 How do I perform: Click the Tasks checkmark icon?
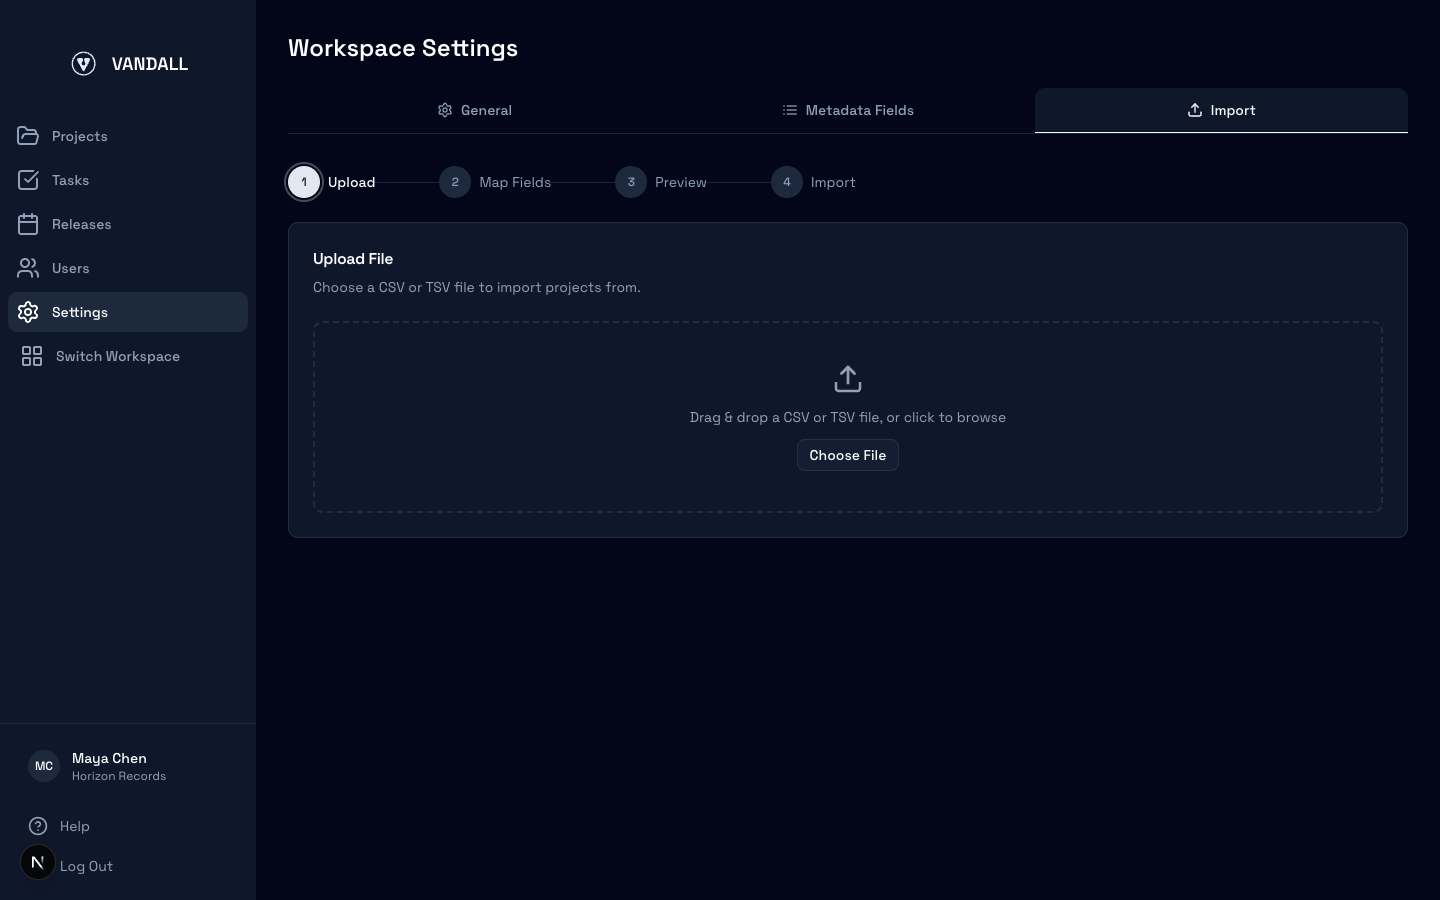pyautogui.click(x=28, y=180)
